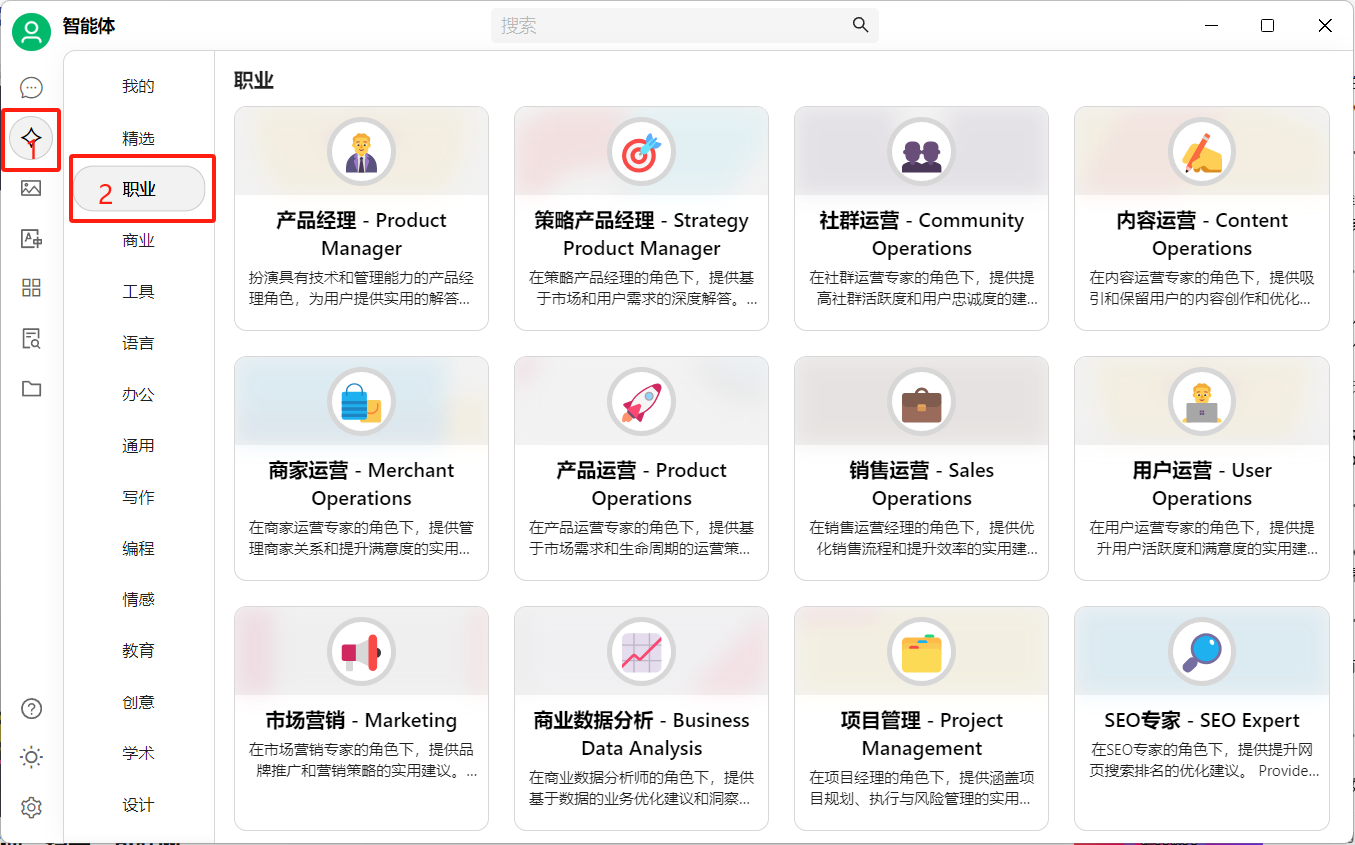Open the document search sidebar icon
This screenshot has height=845, width=1355.
tap(31, 338)
